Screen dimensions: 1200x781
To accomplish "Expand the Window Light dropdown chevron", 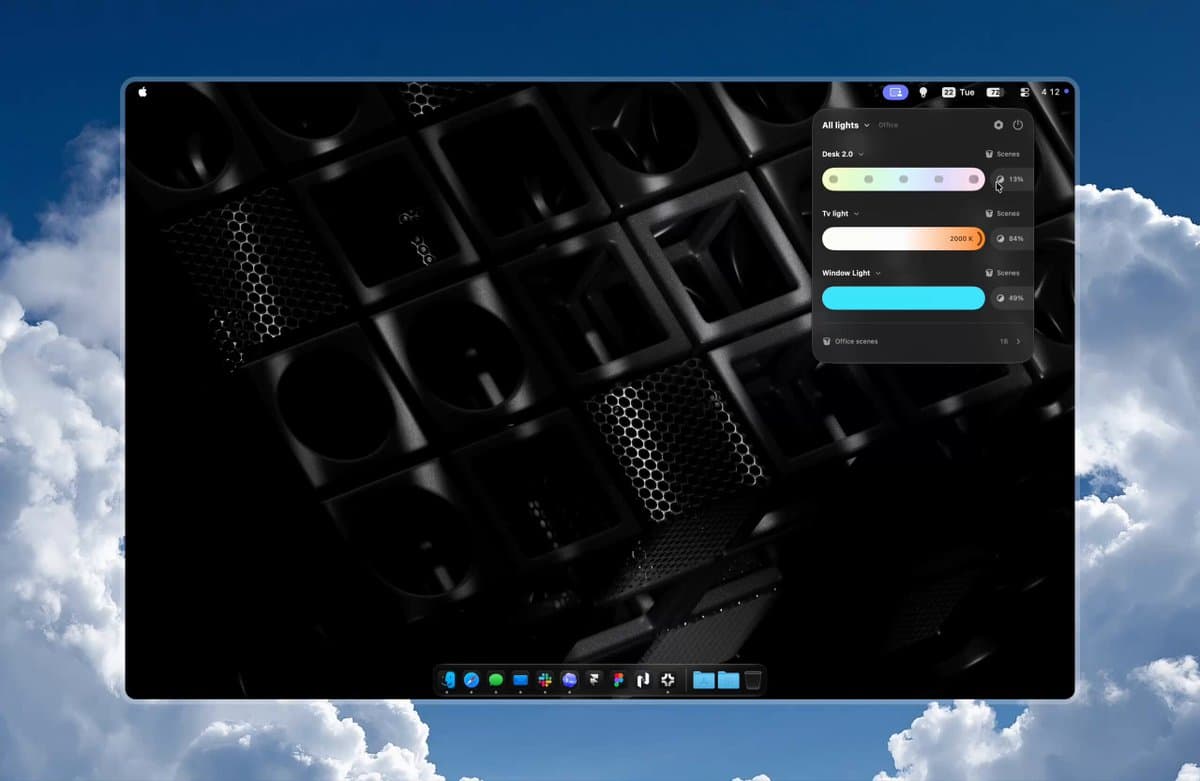I will 878,272.
